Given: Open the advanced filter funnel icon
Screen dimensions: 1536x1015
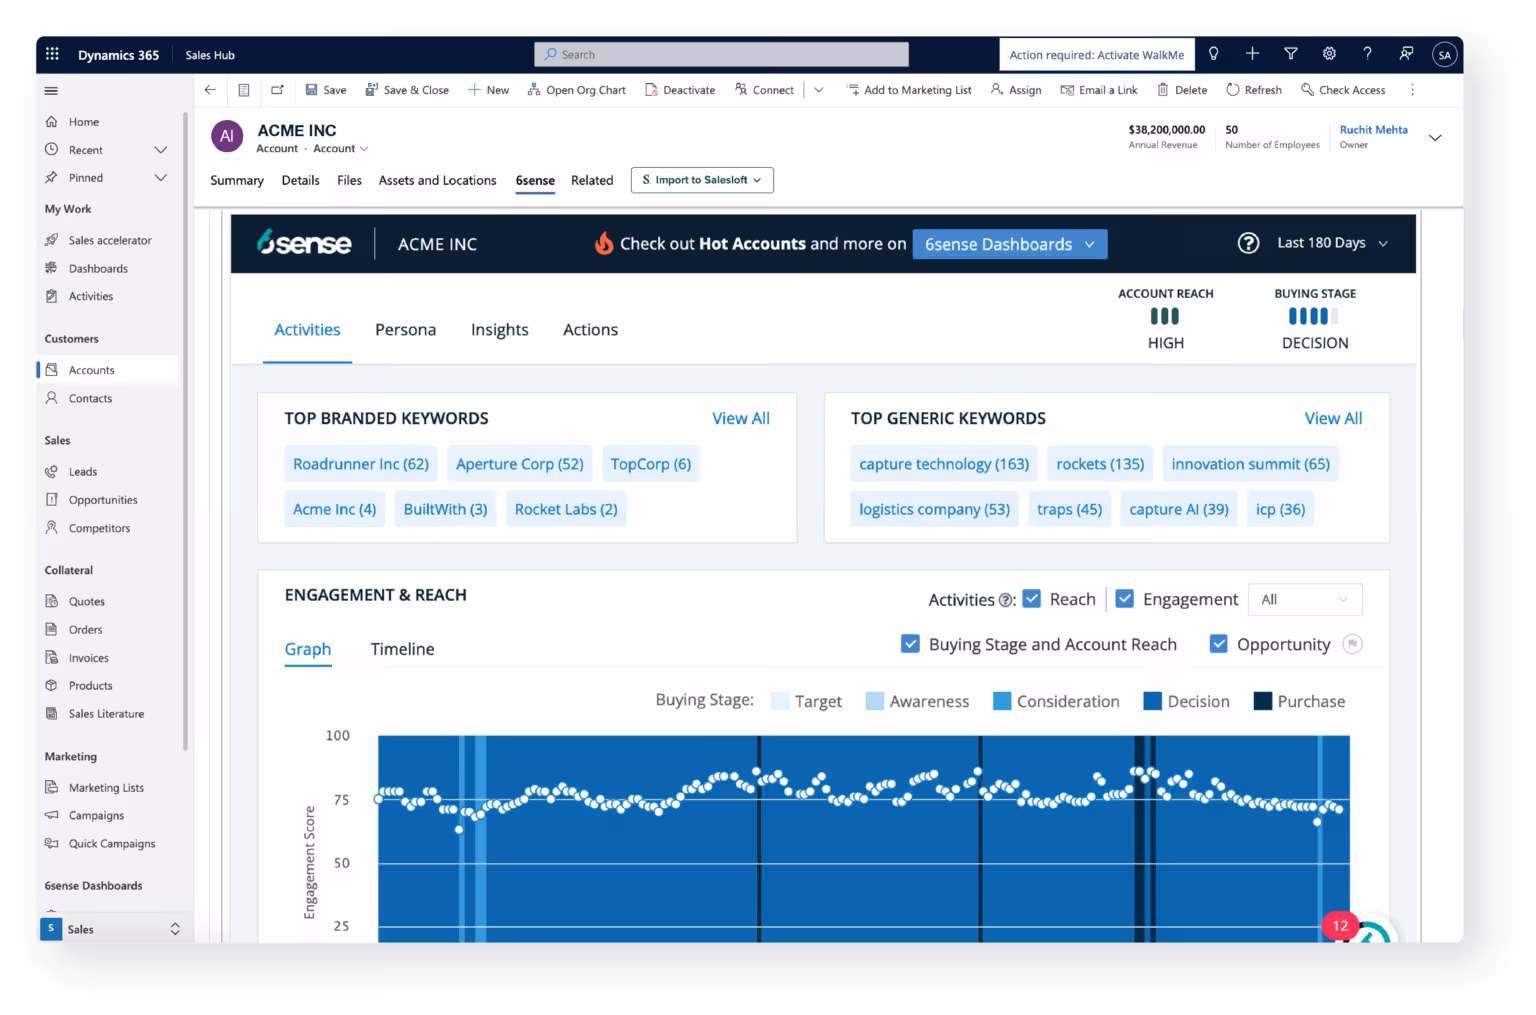Looking at the screenshot, I should [1291, 54].
